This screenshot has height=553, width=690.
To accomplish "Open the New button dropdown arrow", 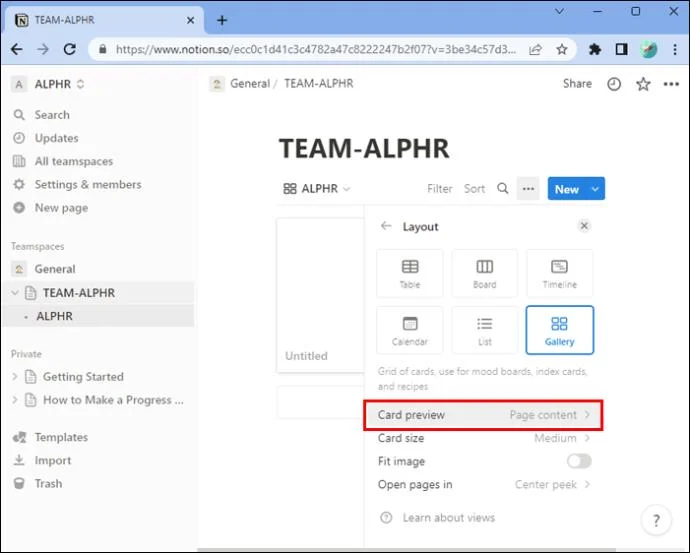I will (x=595, y=189).
